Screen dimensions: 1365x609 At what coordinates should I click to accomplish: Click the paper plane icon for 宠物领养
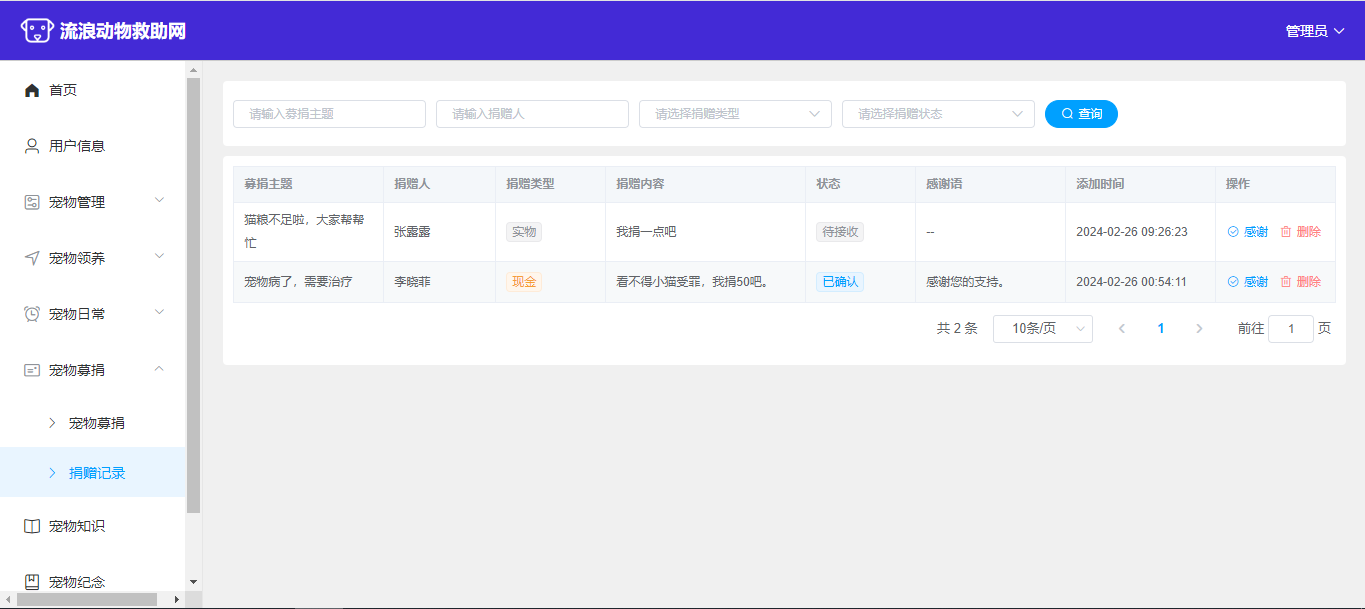point(32,258)
